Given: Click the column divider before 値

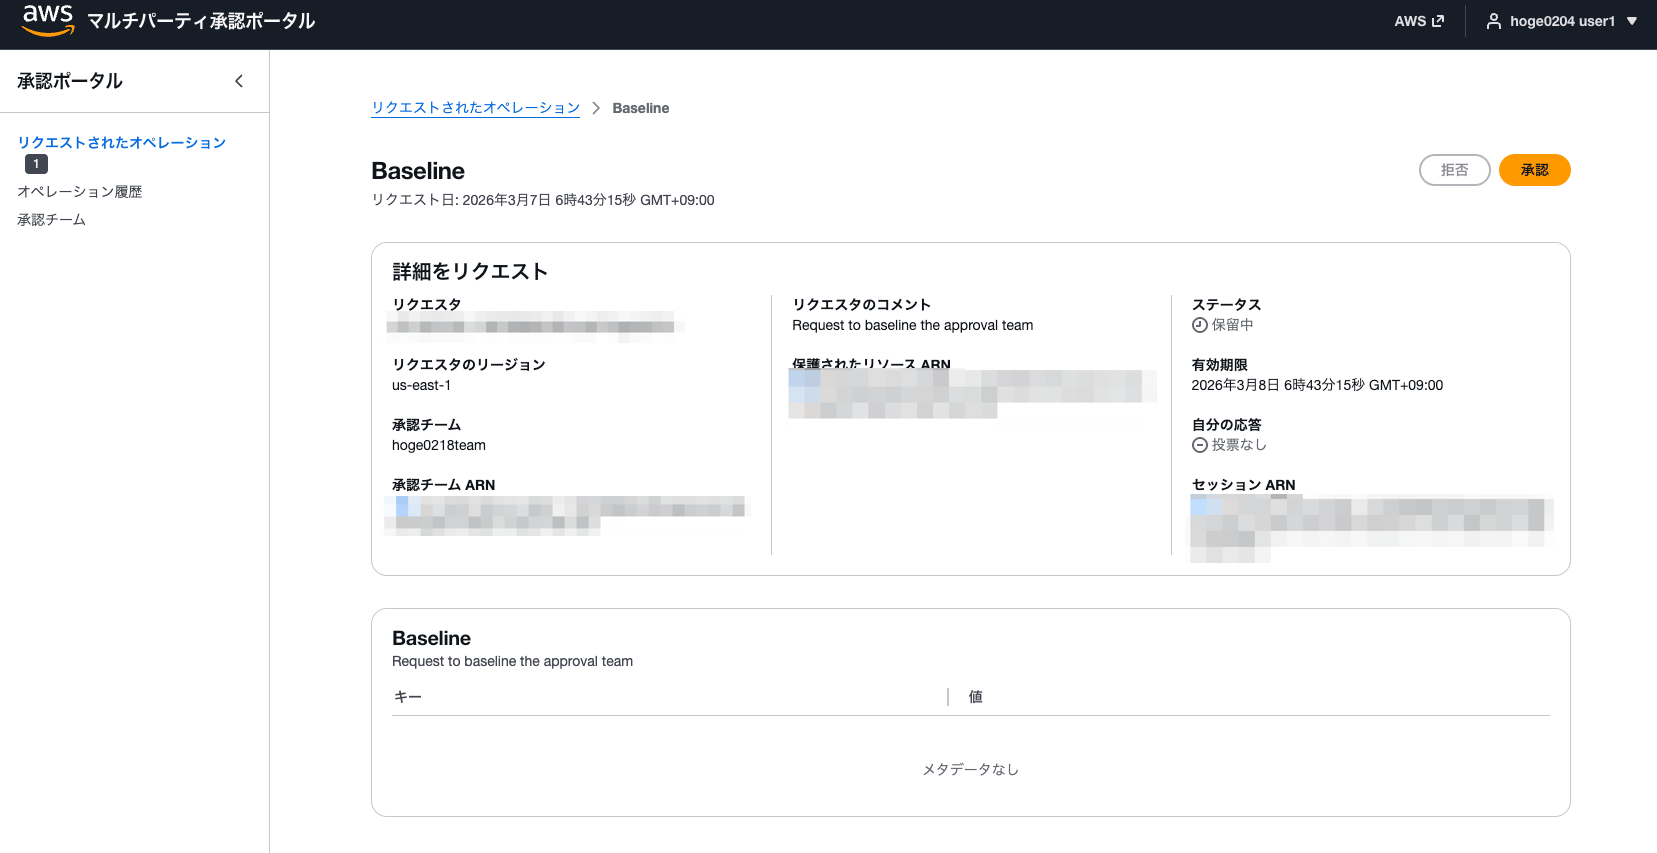Looking at the screenshot, I should point(948,697).
